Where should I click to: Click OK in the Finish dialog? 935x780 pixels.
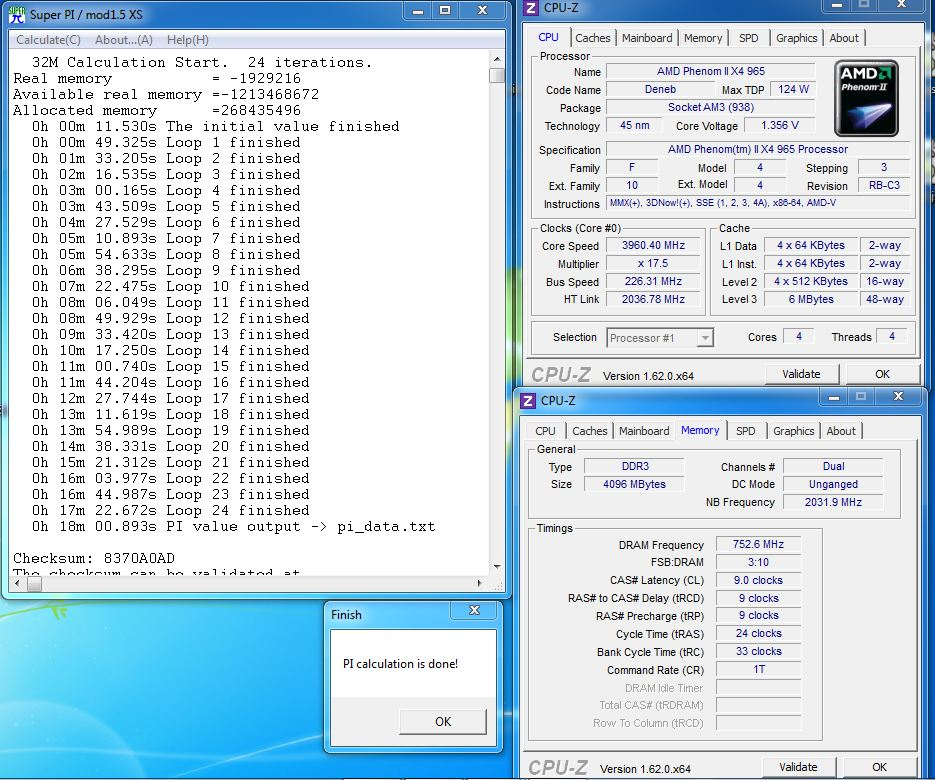[x=443, y=722]
